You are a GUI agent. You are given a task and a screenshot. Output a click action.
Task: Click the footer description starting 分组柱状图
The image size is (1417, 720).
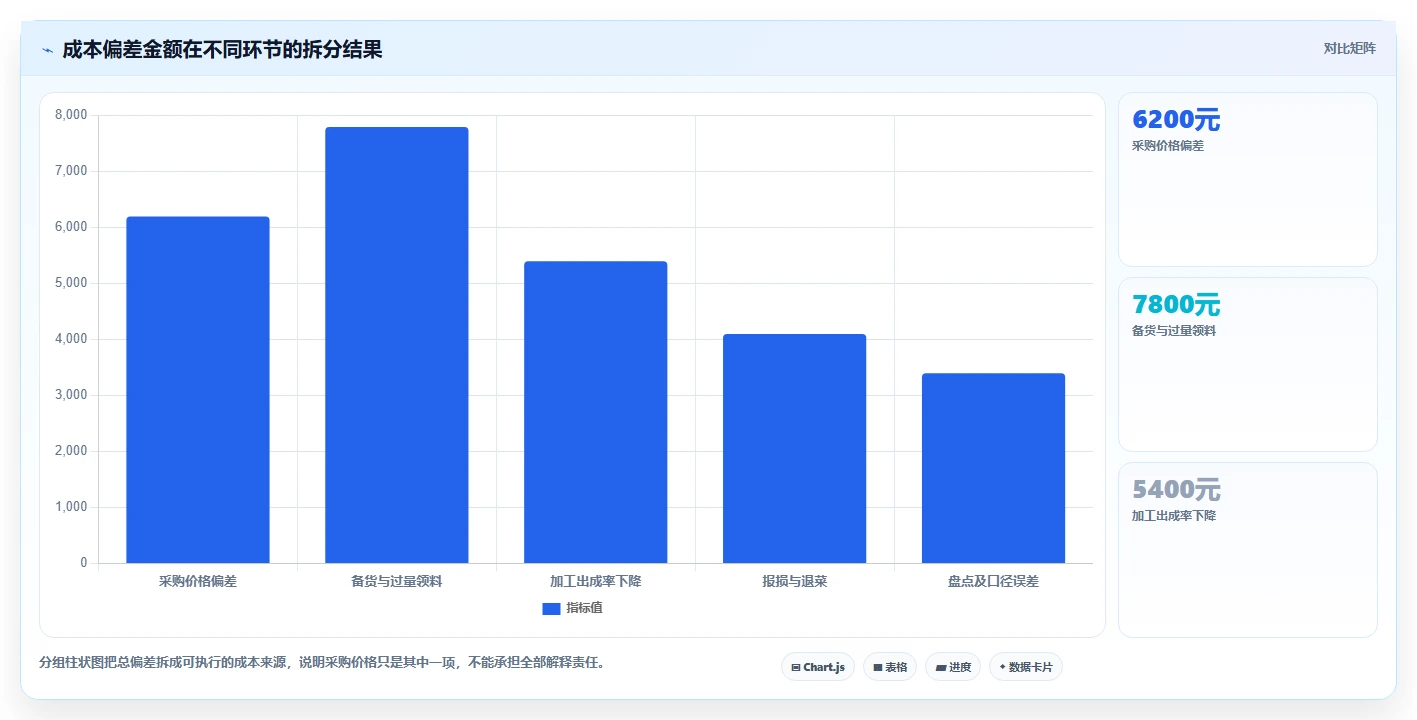coord(322,662)
